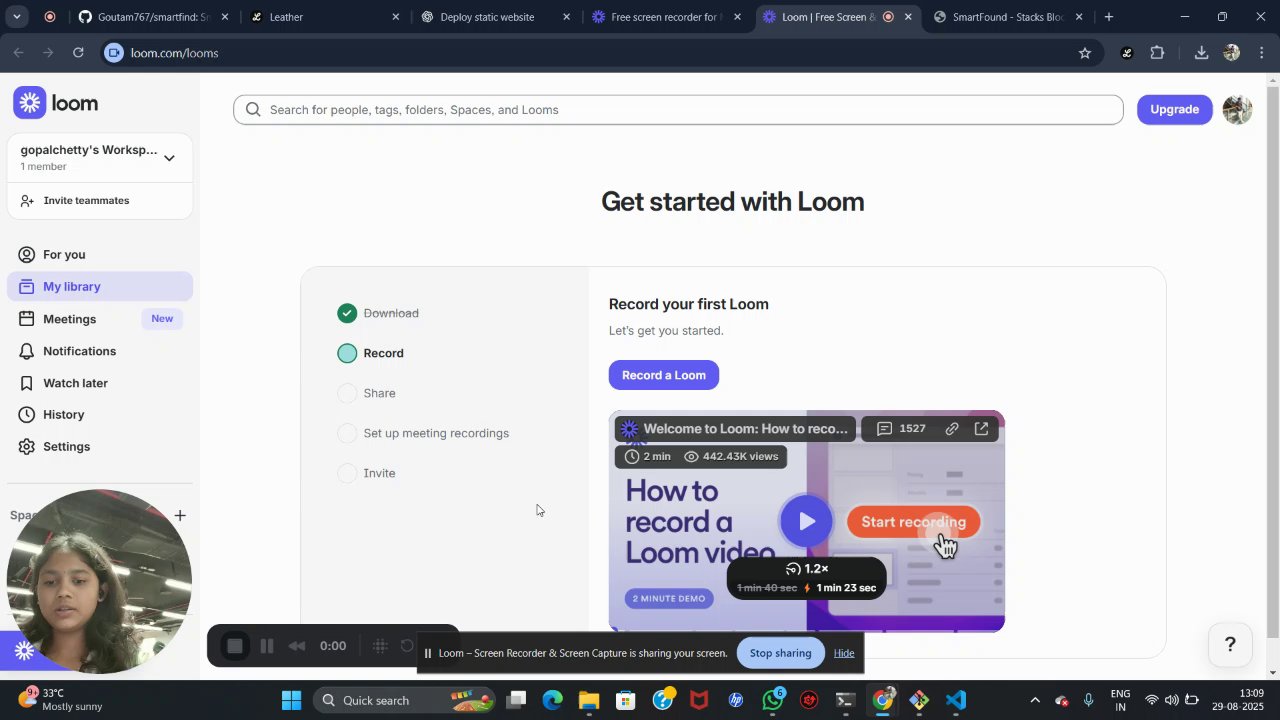Open WhatsApp from taskbar
This screenshot has height=720, width=1280.
click(x=772, y=700)
